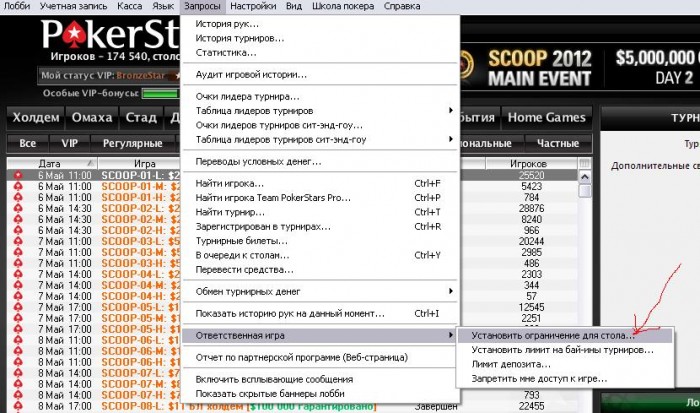
Task: Select the Регулярные filter tab
Action: (x=133, y=143)
